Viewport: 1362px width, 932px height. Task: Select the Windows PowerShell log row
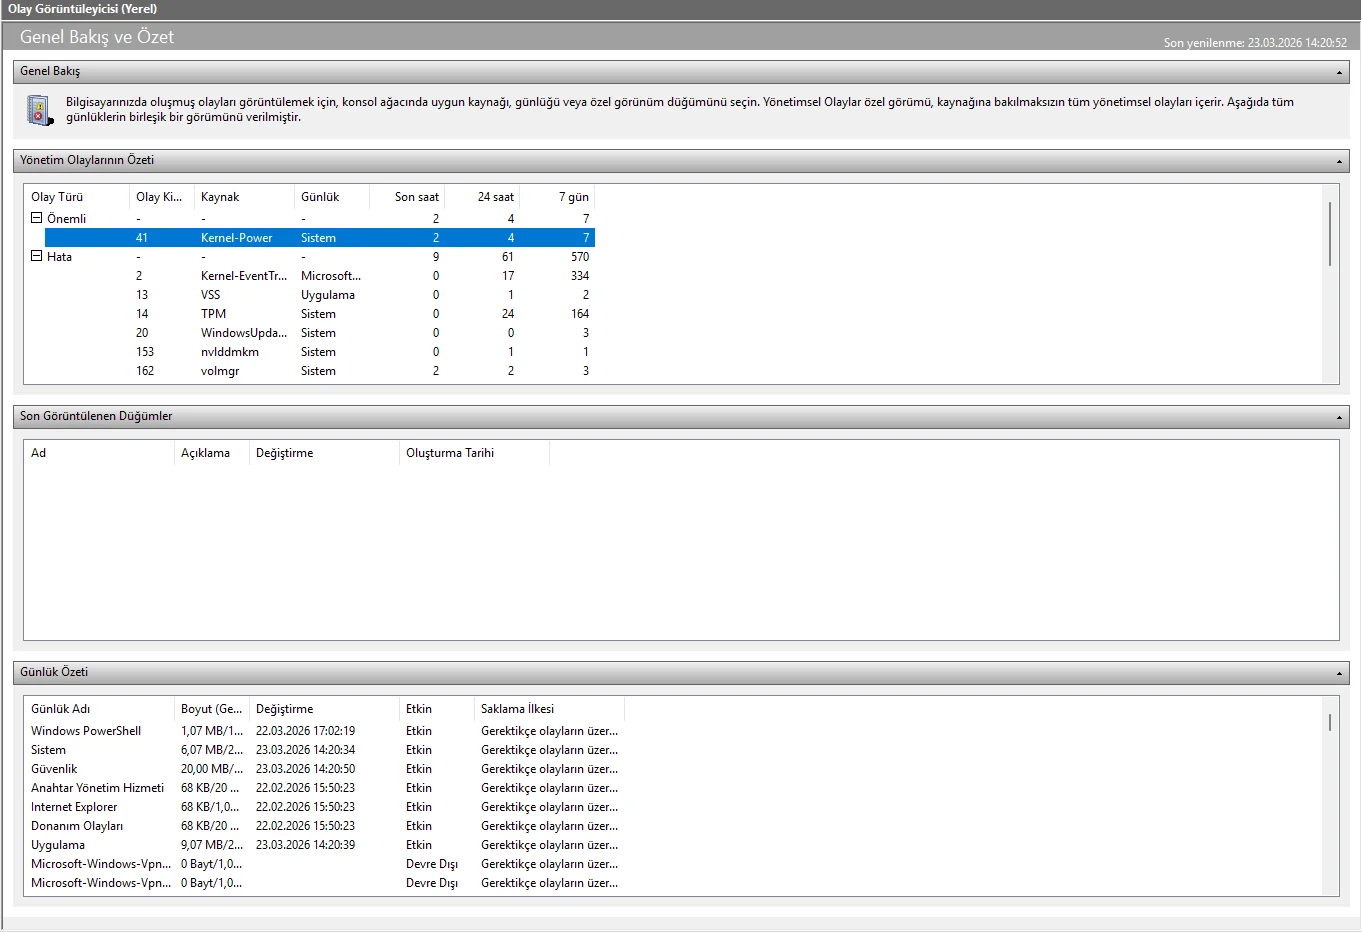(x=325, y=731)
